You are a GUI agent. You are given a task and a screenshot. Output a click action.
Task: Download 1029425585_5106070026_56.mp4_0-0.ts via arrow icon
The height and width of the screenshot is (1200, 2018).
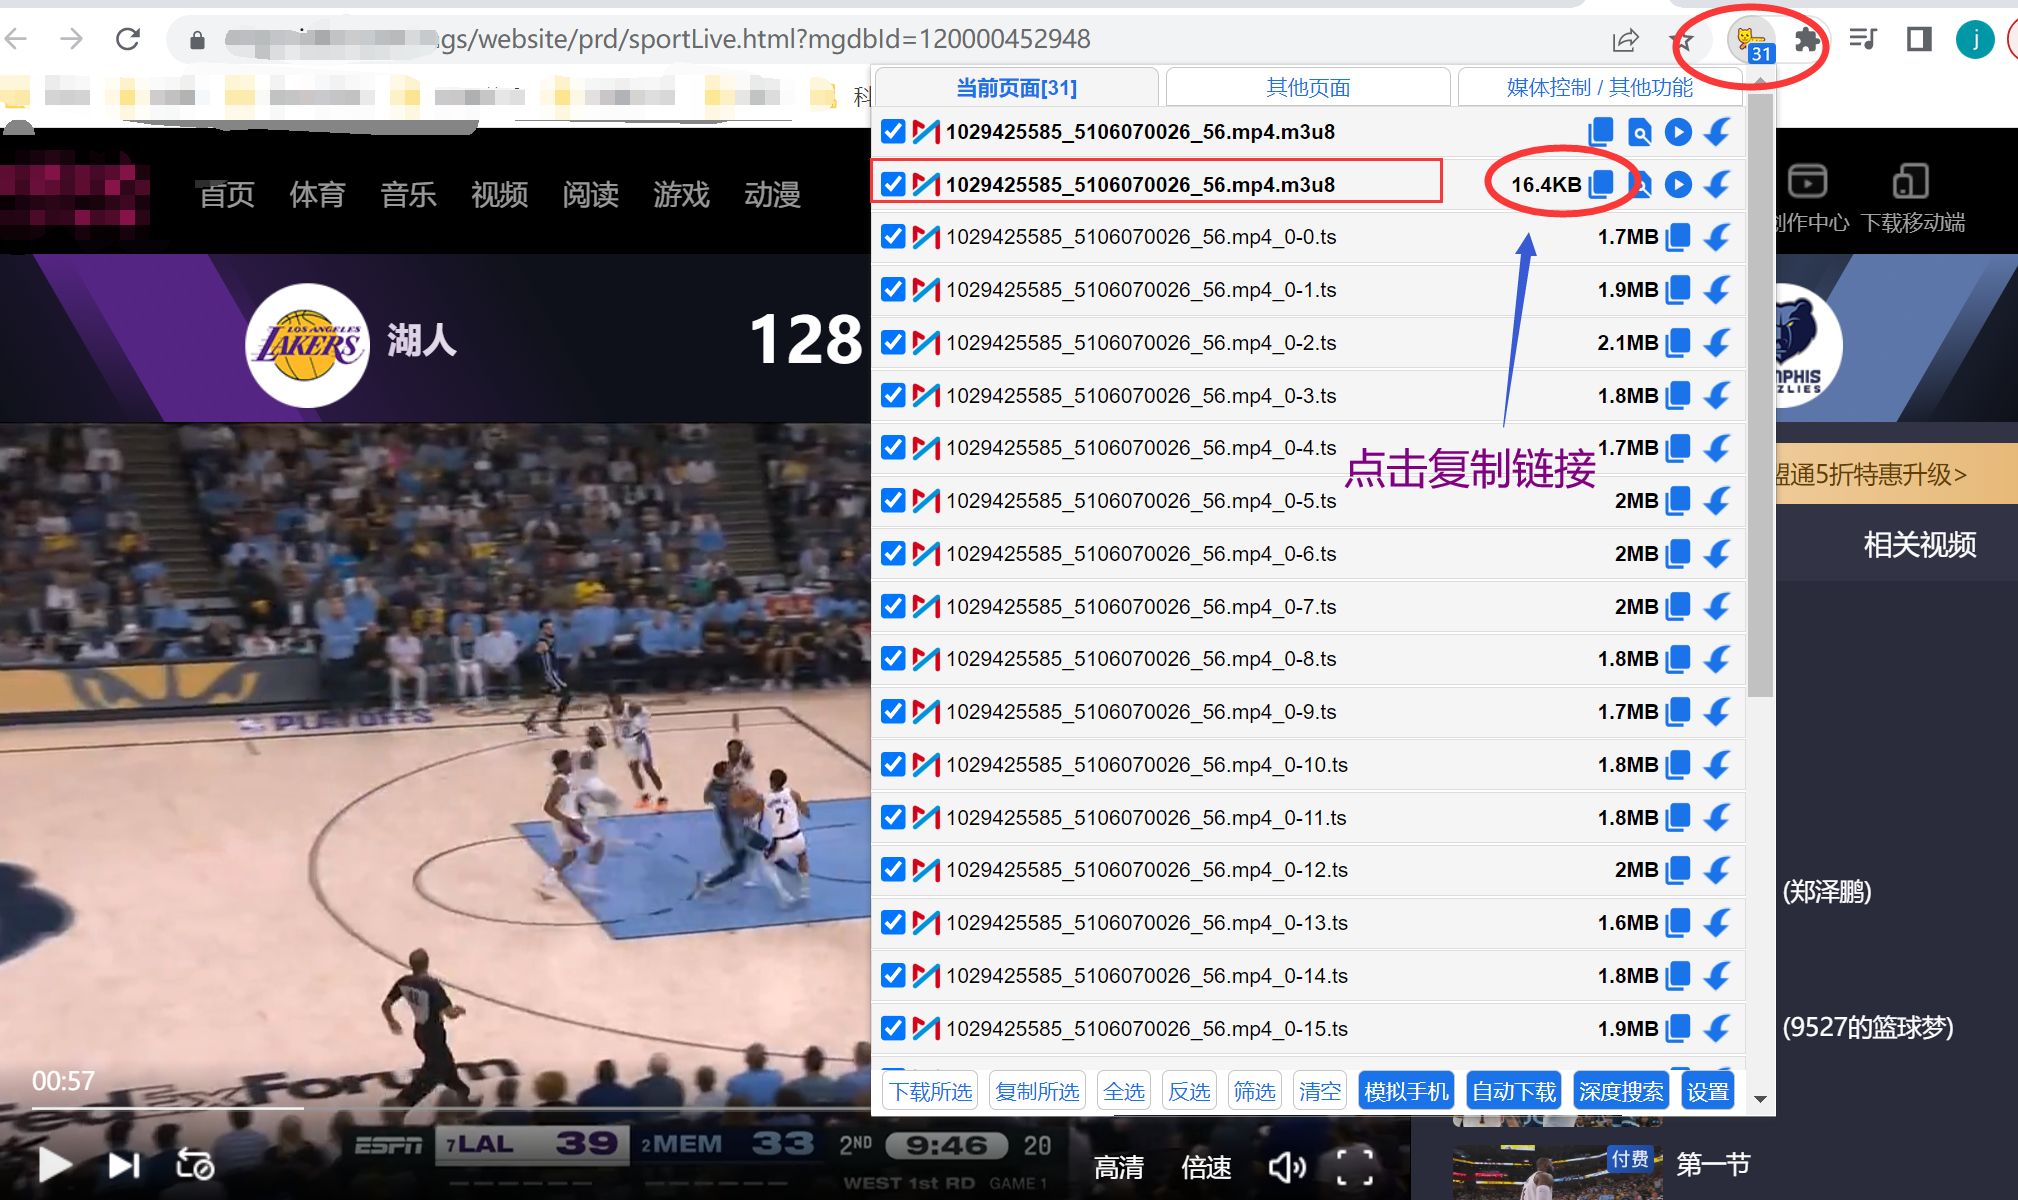(x=1717, y=237)
